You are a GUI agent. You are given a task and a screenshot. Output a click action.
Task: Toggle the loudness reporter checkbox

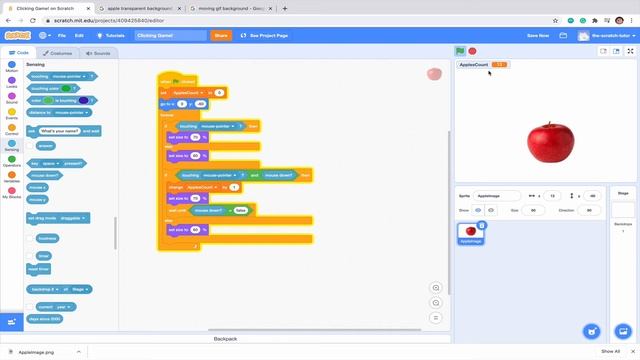[30, 238]
